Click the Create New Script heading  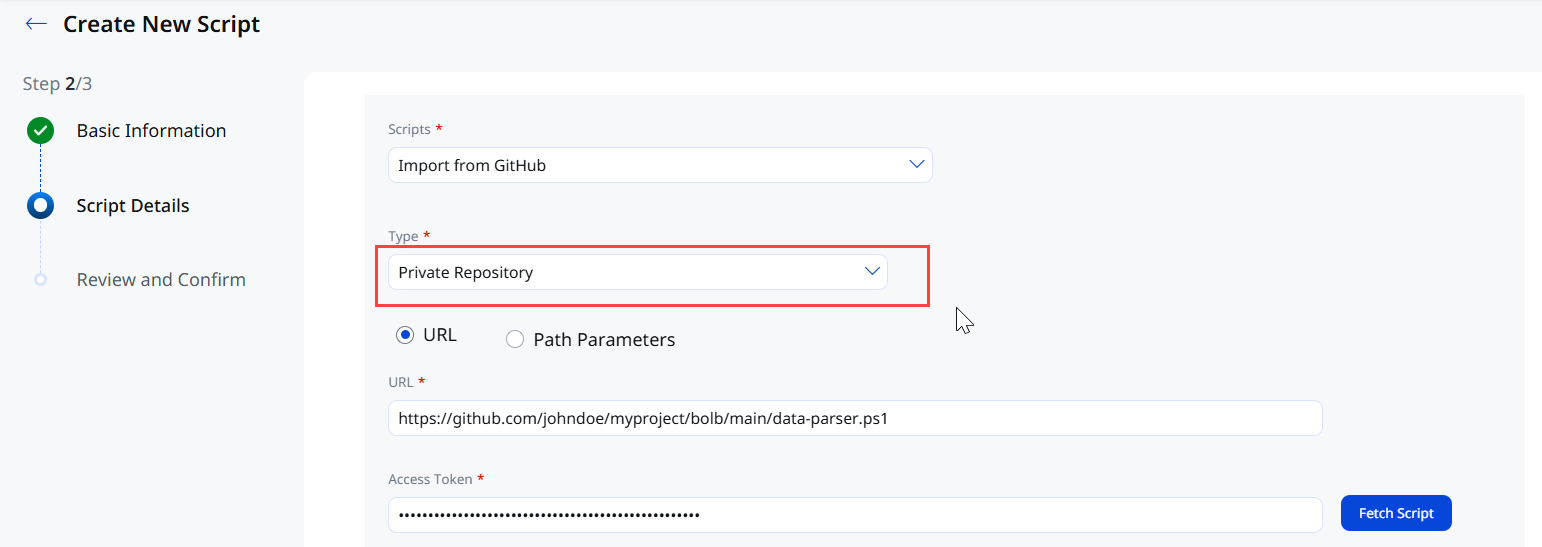tap(162, 24)
